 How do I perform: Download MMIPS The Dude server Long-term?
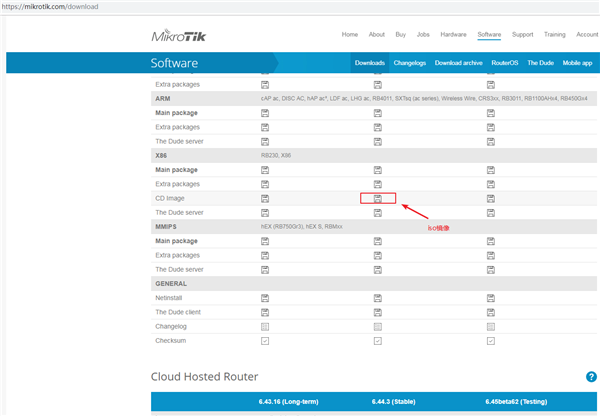[x=265, y=270]
